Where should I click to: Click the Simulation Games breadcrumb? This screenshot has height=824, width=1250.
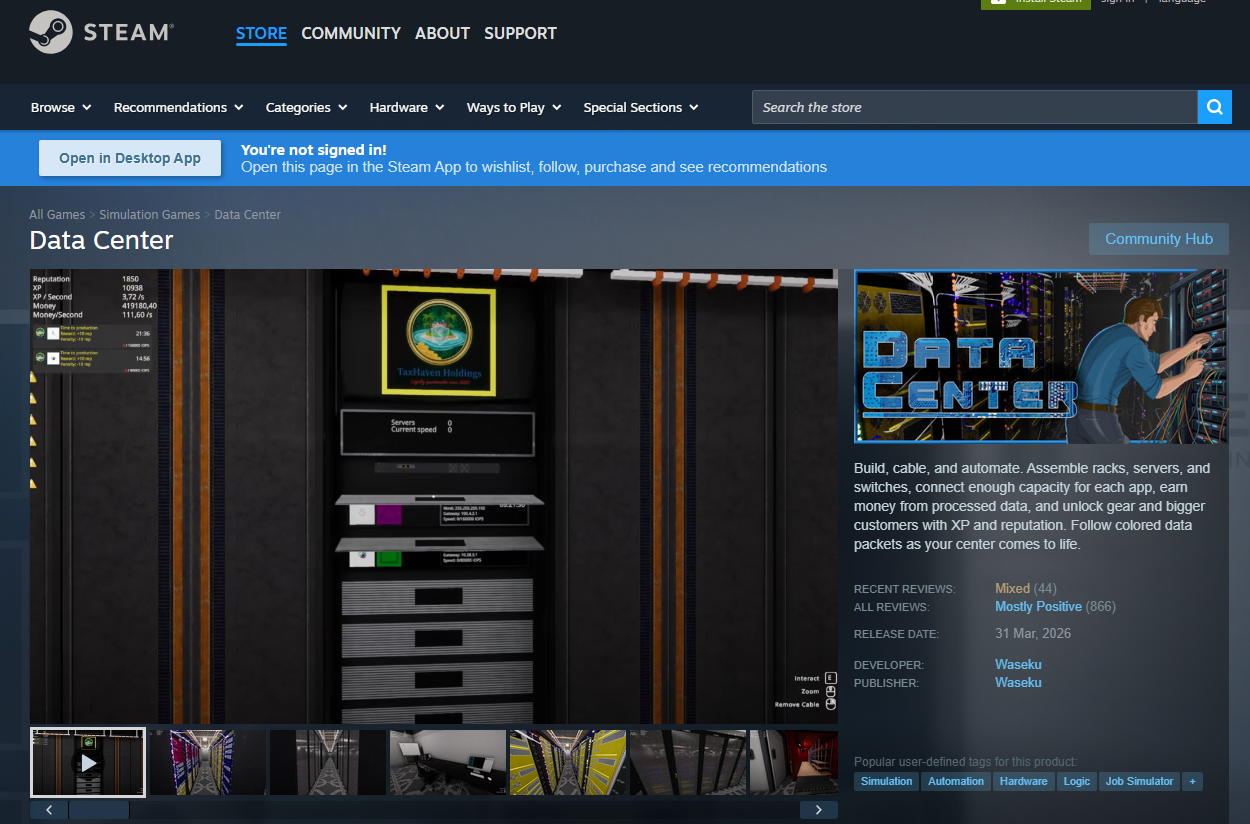coord(150,215)
